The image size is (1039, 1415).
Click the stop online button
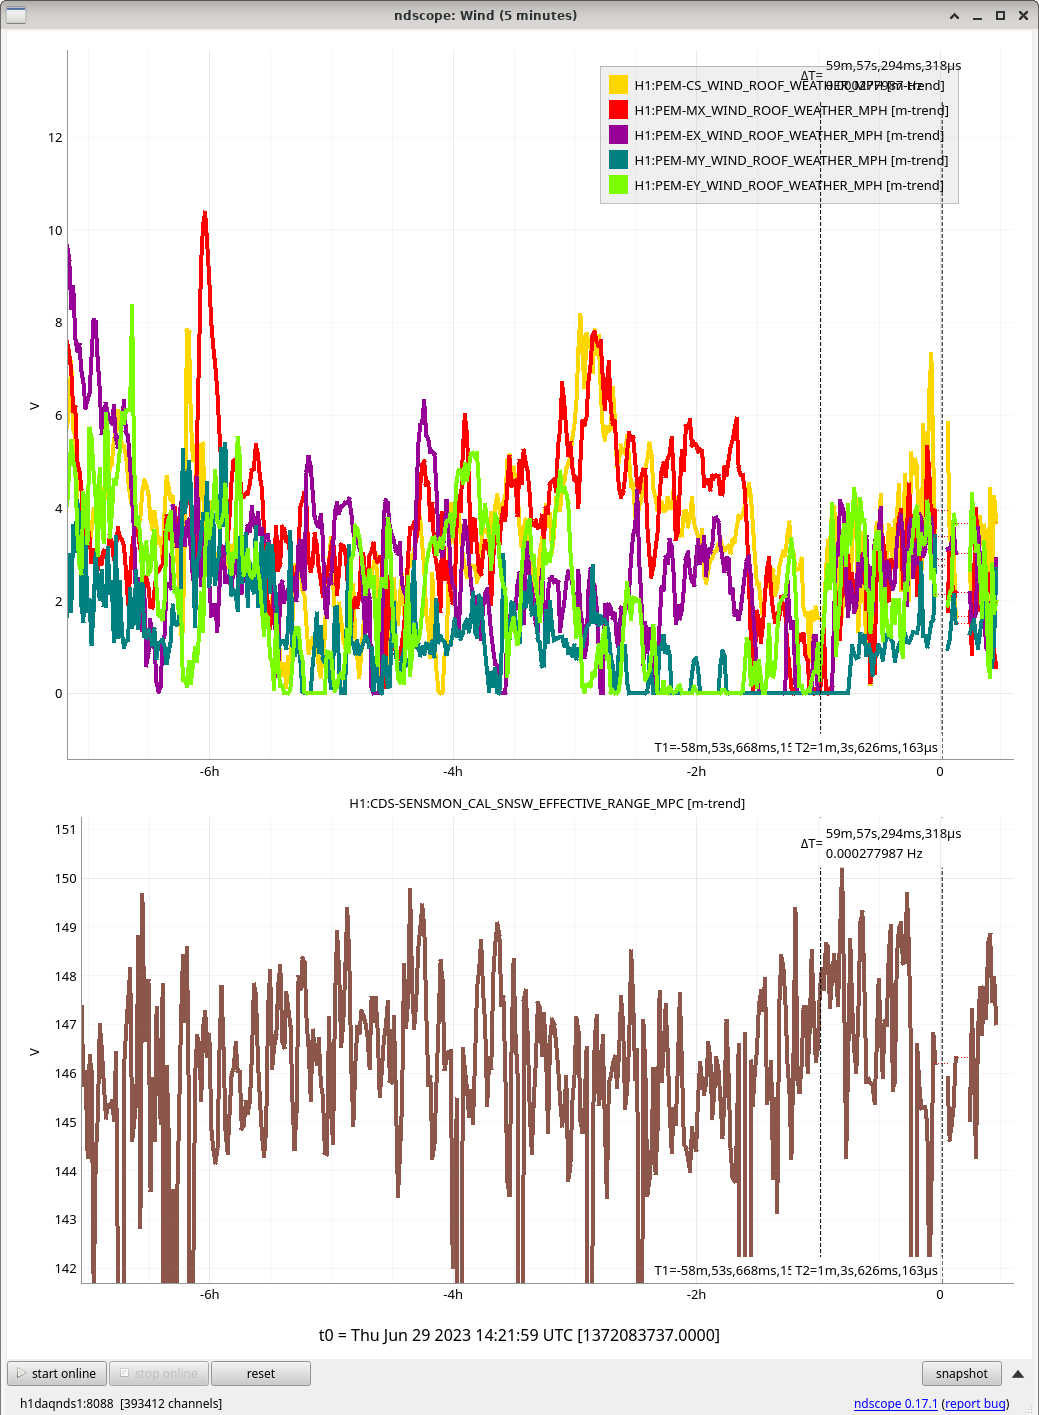point(159,1374)
